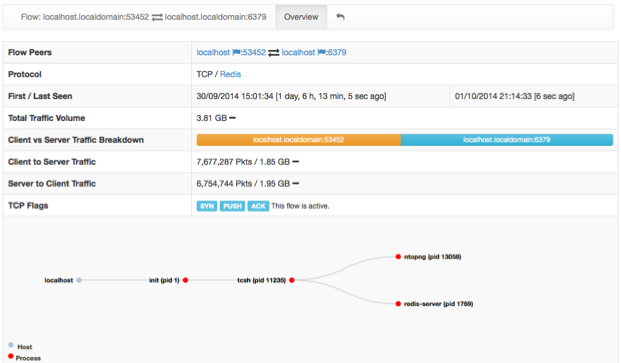Select the ntopng (pid 13058) process node
Screen dimensions: 621x363
(x=398, y=257)
